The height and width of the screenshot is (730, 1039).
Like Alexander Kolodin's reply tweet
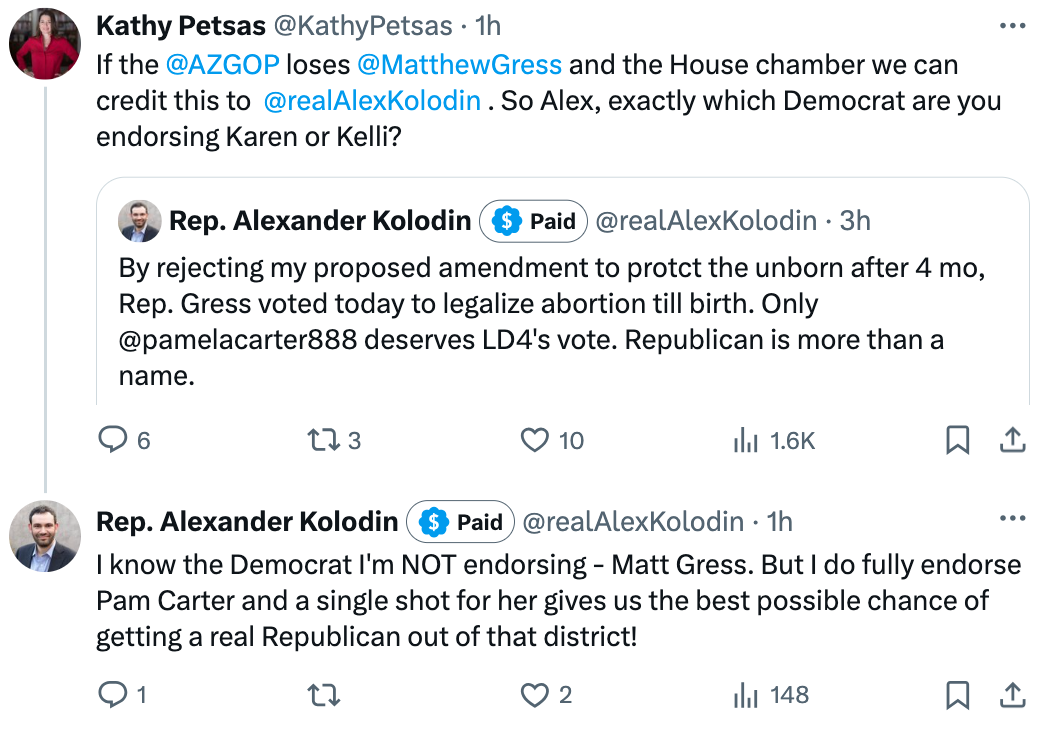click(x=537, y=695)
